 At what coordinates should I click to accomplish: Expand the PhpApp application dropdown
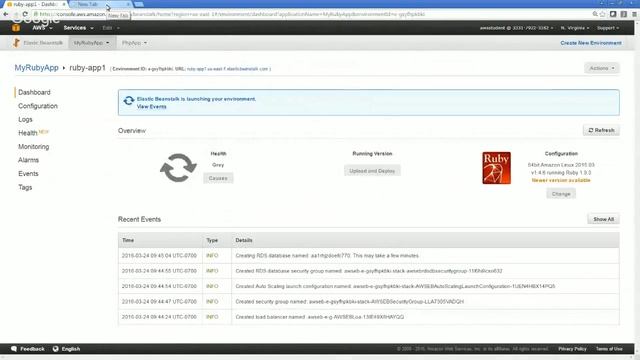click(134, 43)
